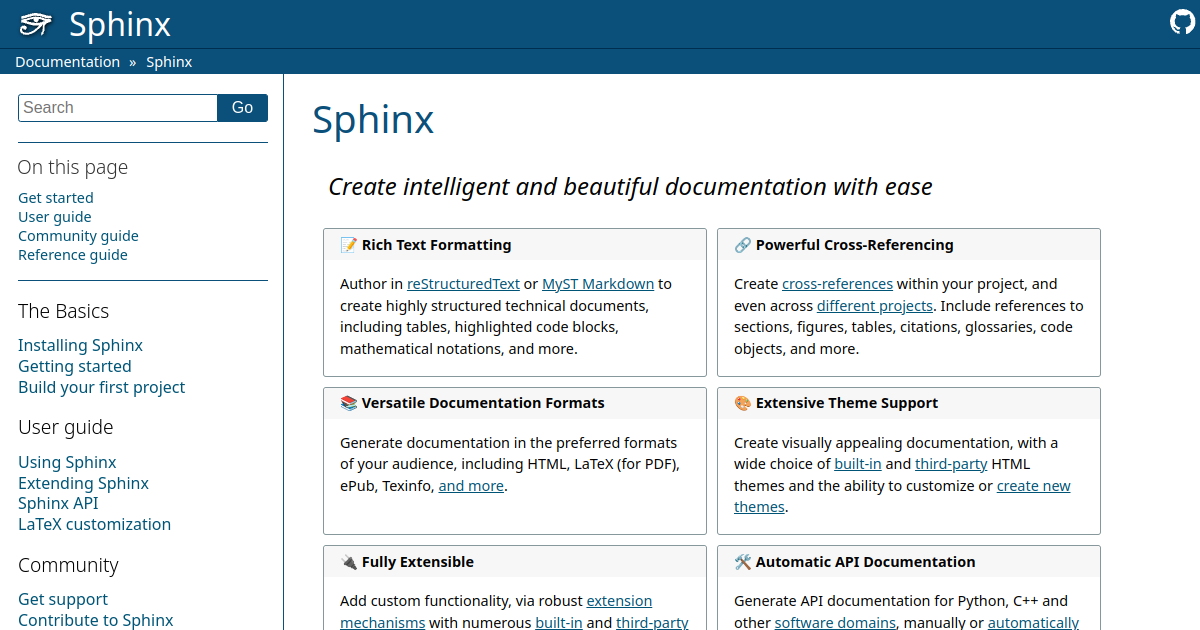Image resolution: width=1200 pixels, height=630 pixels.
Task: Follow the reStructuredText link
Action: point(463,284)
